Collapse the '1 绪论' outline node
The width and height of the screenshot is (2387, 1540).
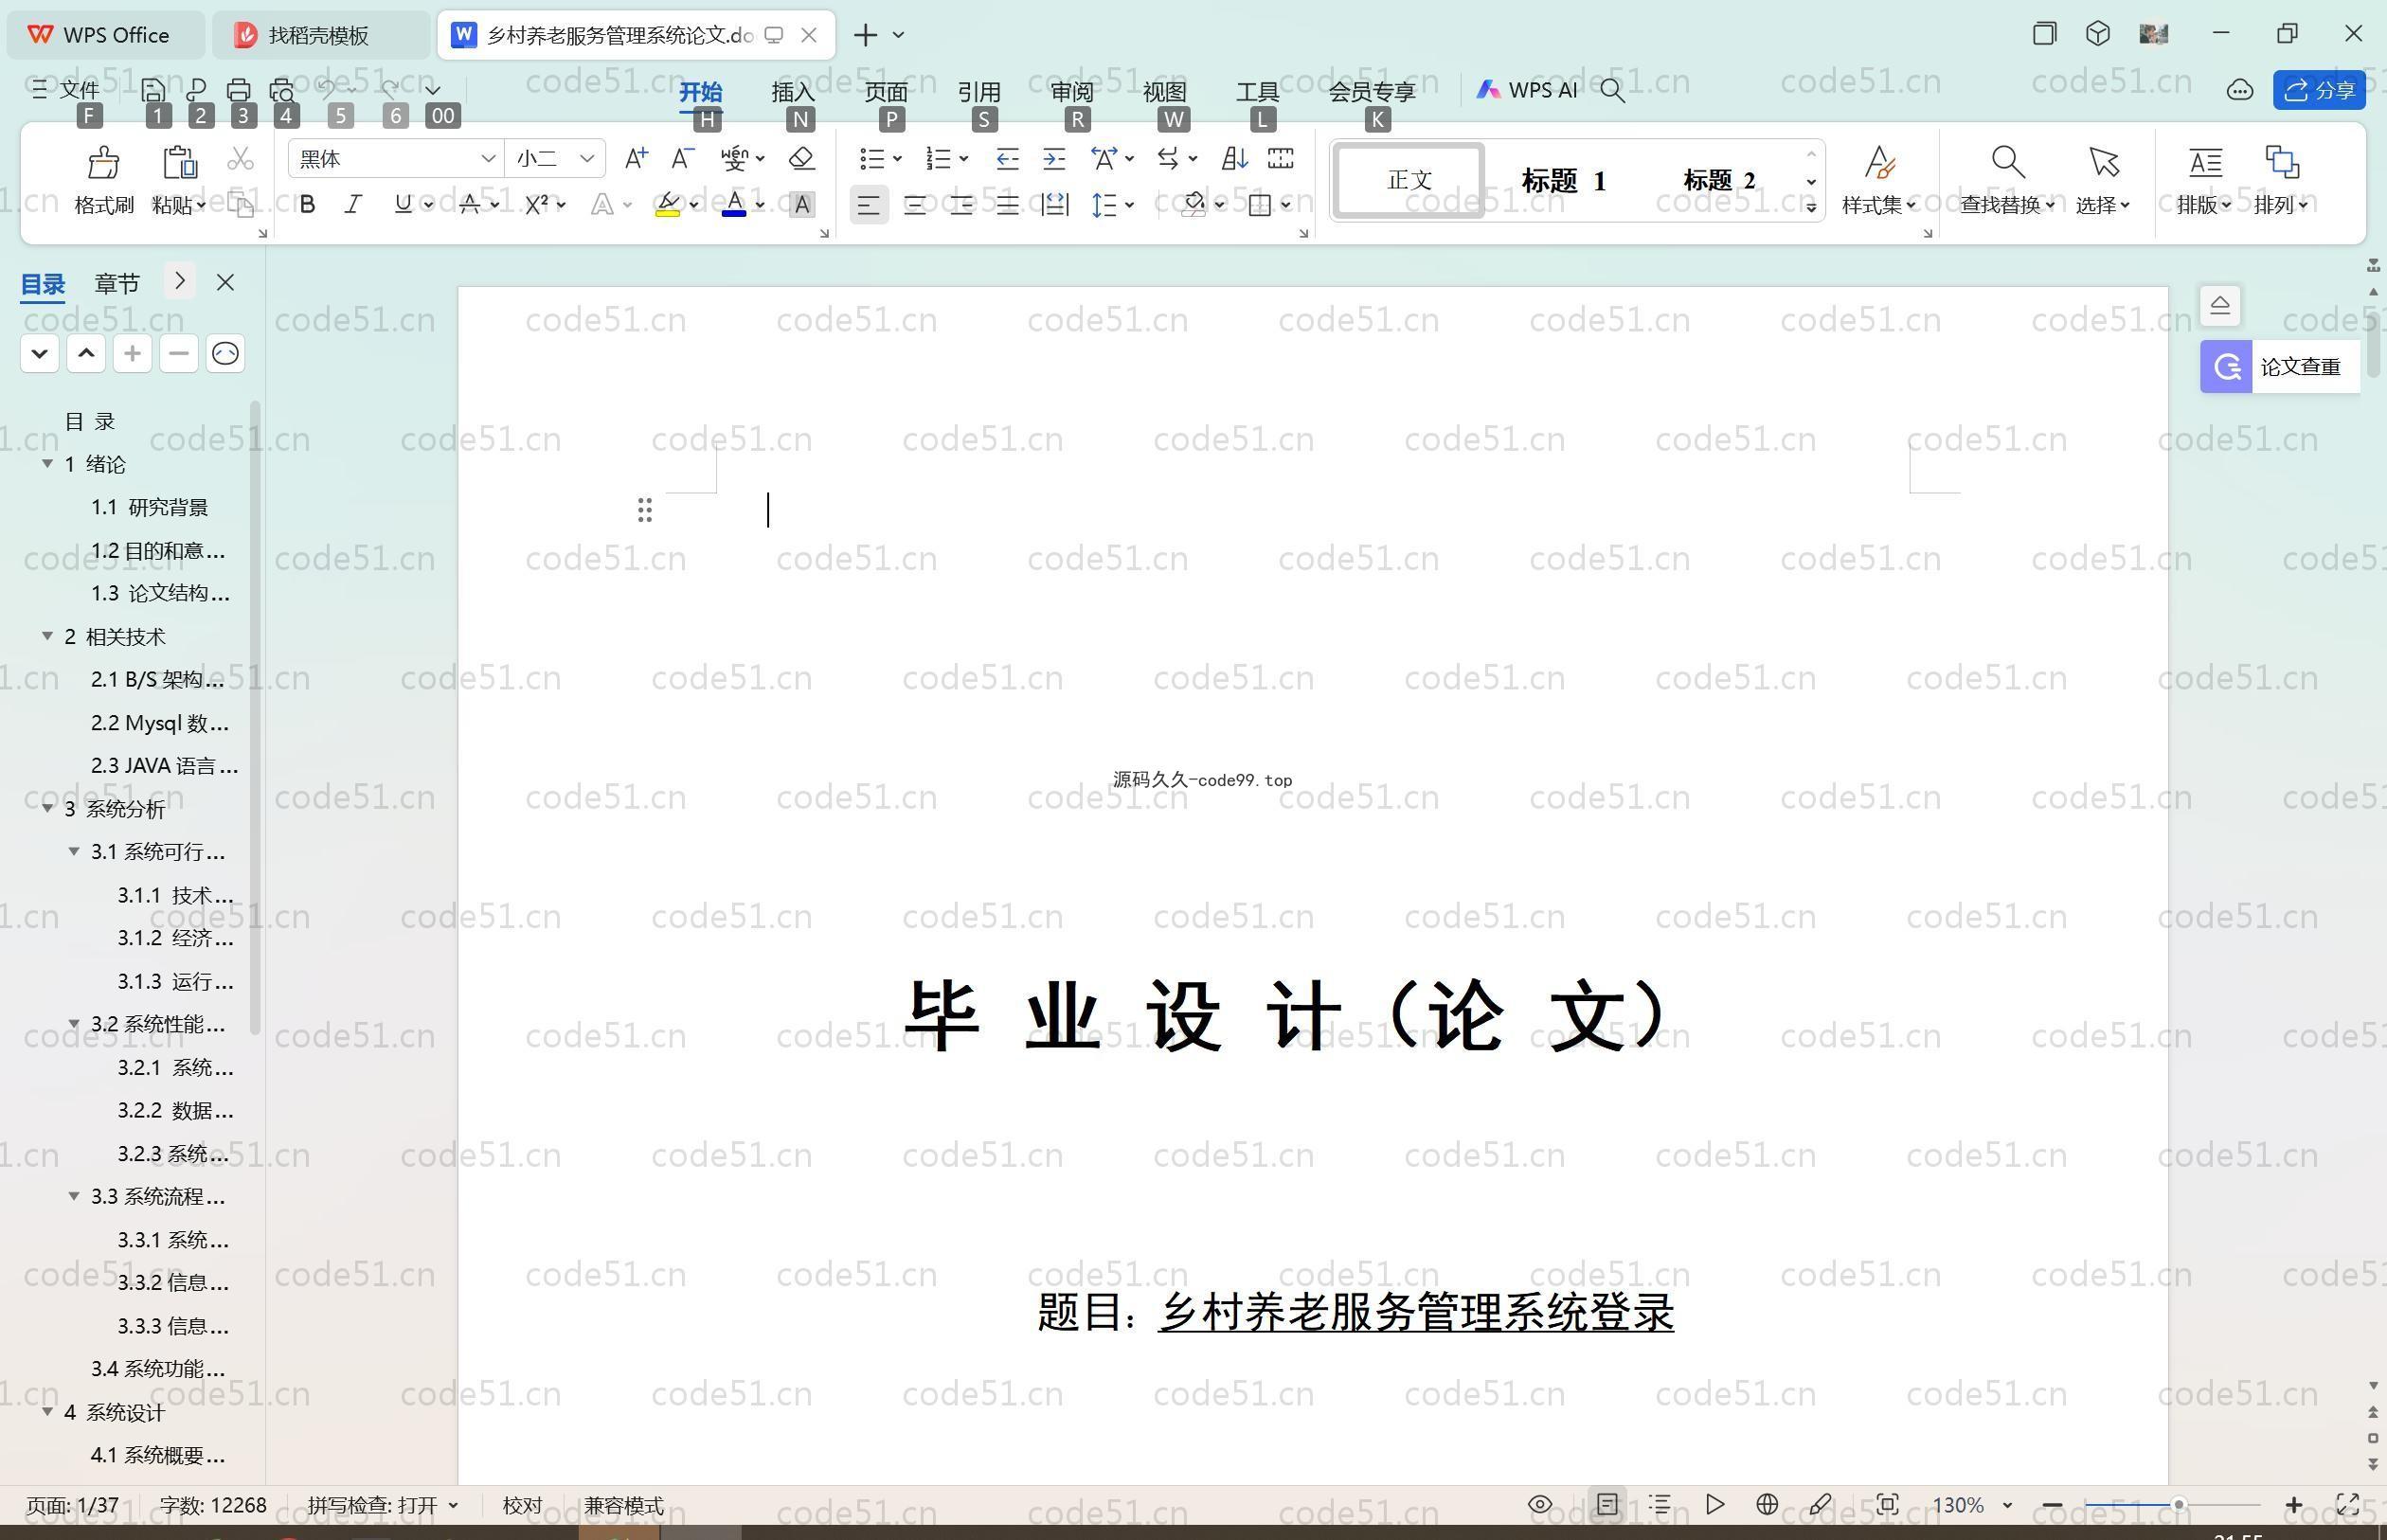47,464
